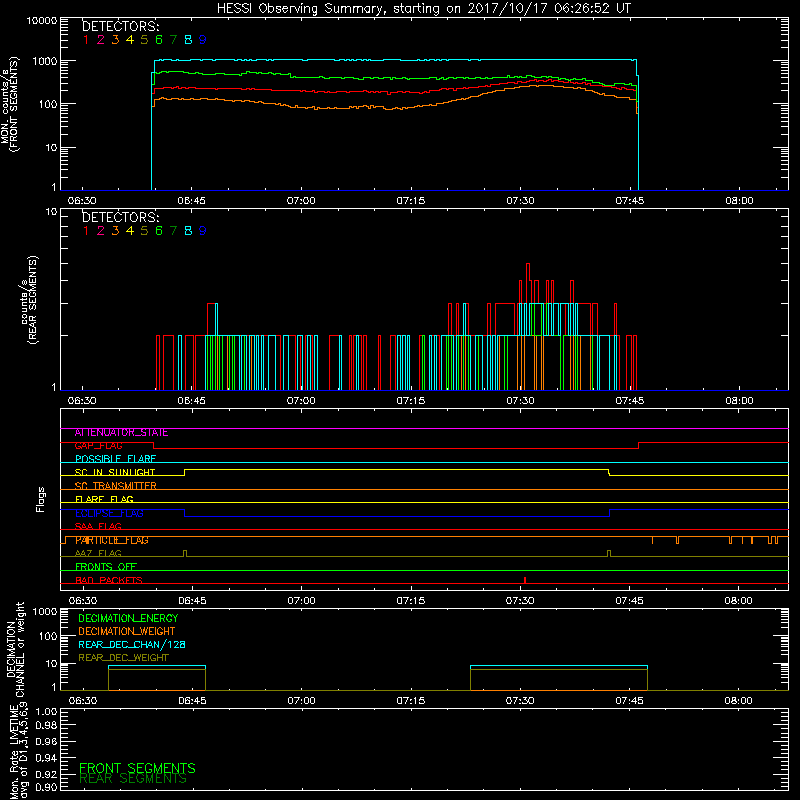
Task: Click the ATTENUATOR_STATE flag label
Action: 121,433
